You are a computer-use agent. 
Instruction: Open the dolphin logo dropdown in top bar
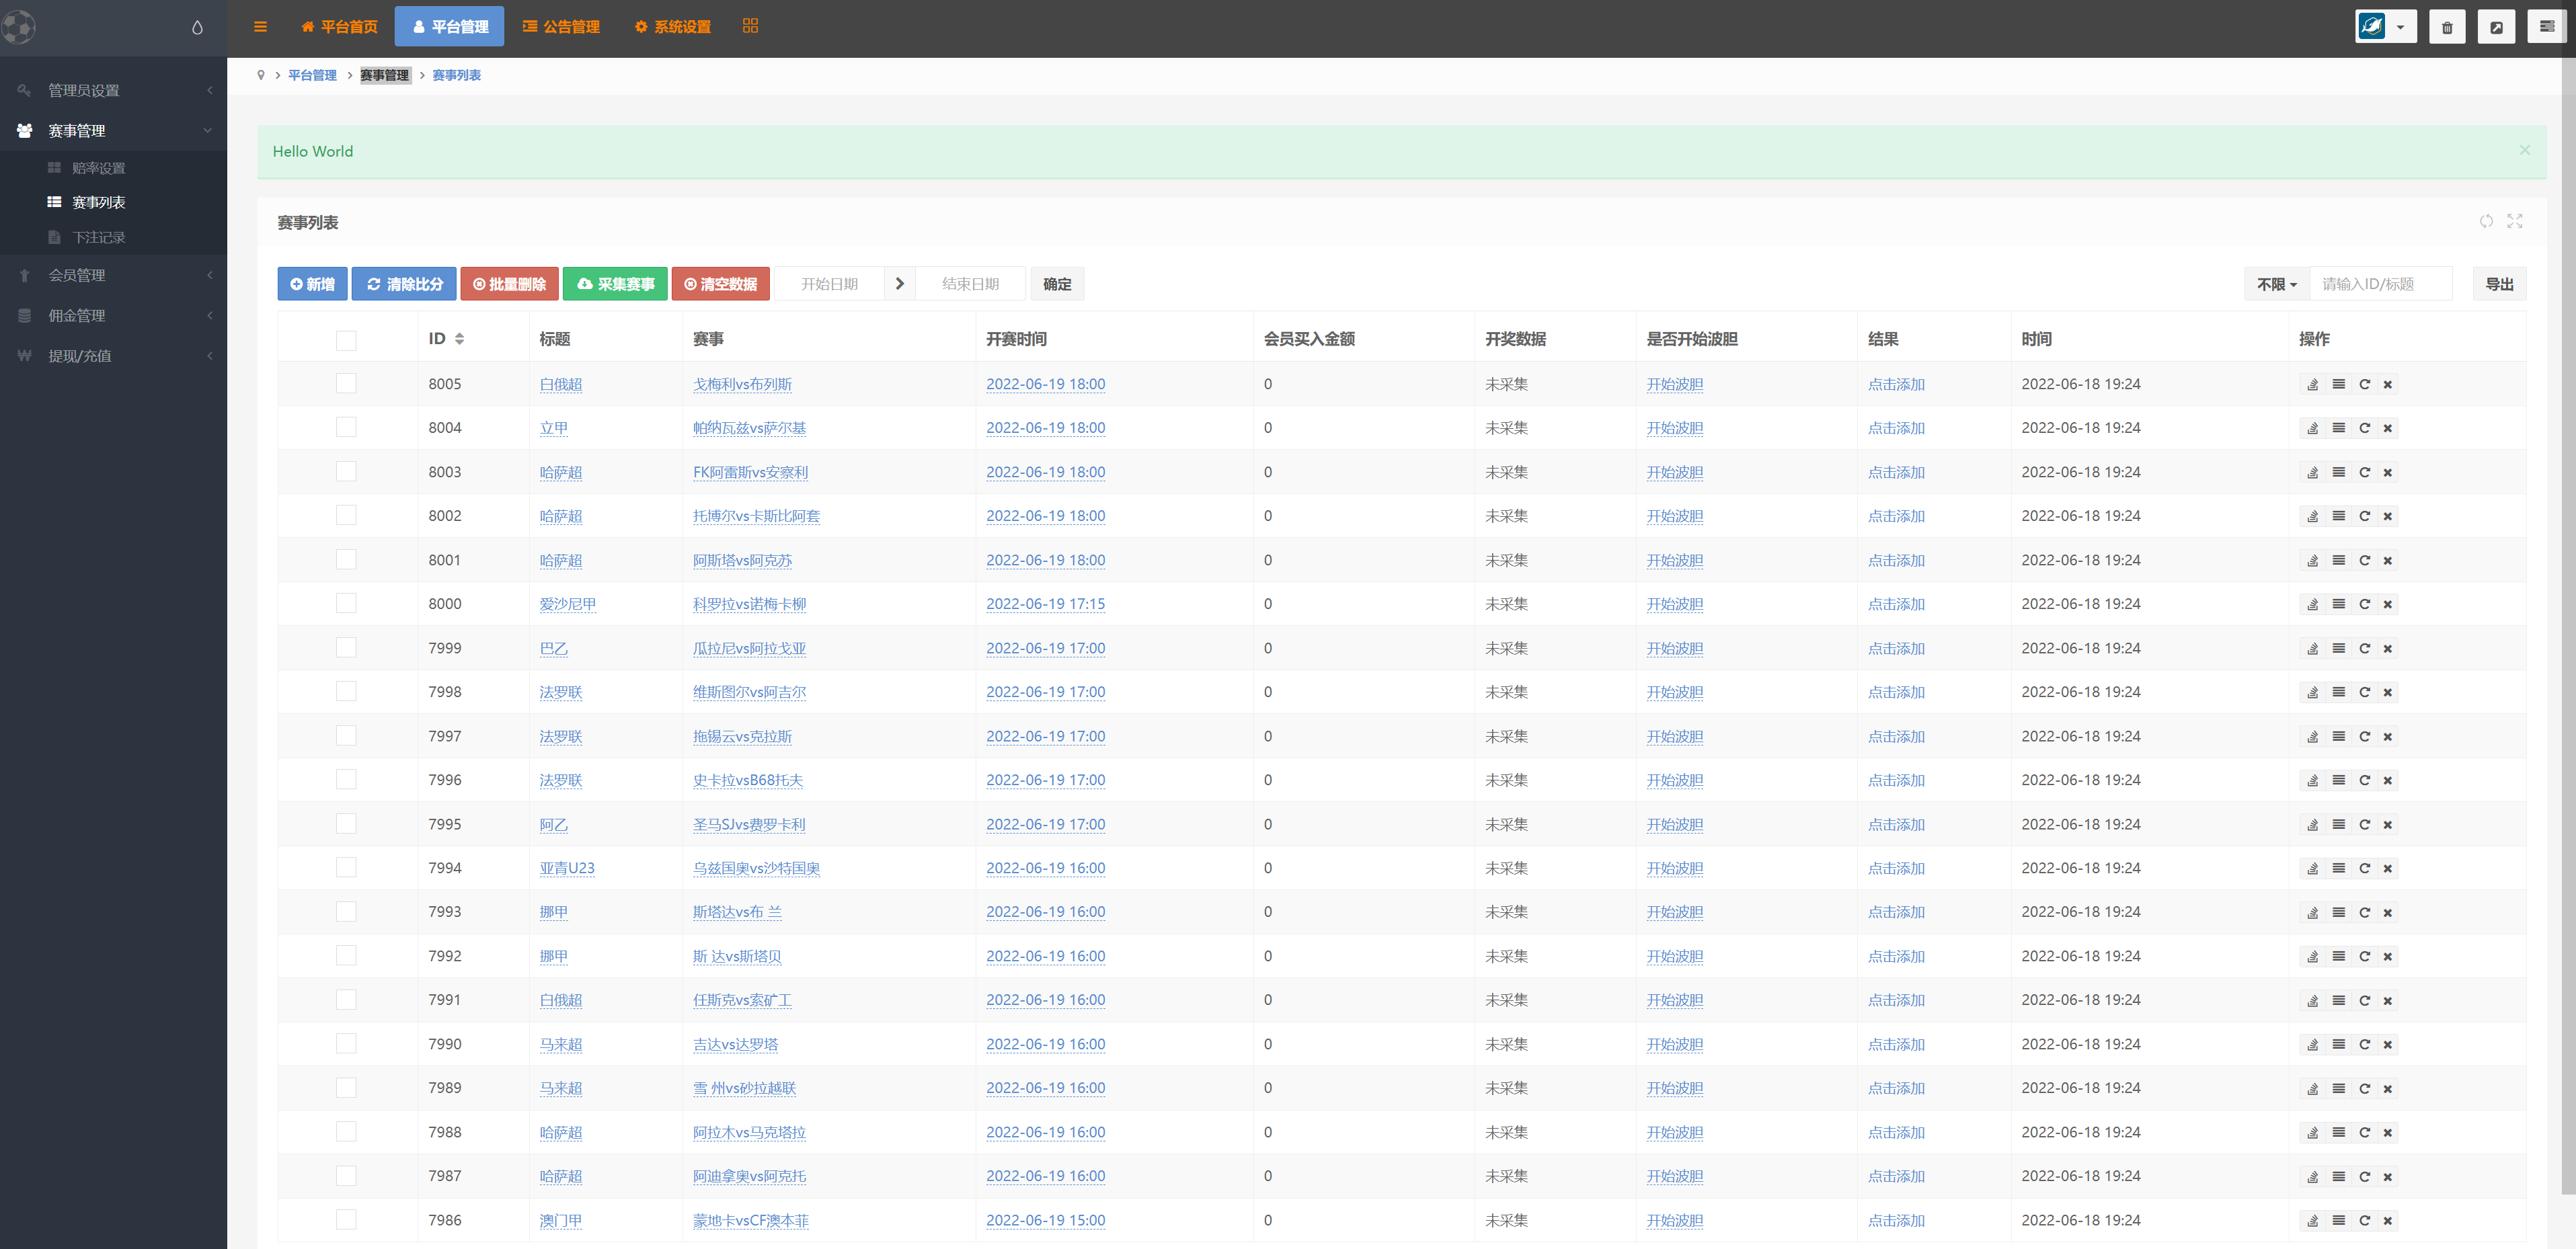tap(2385, 27)
